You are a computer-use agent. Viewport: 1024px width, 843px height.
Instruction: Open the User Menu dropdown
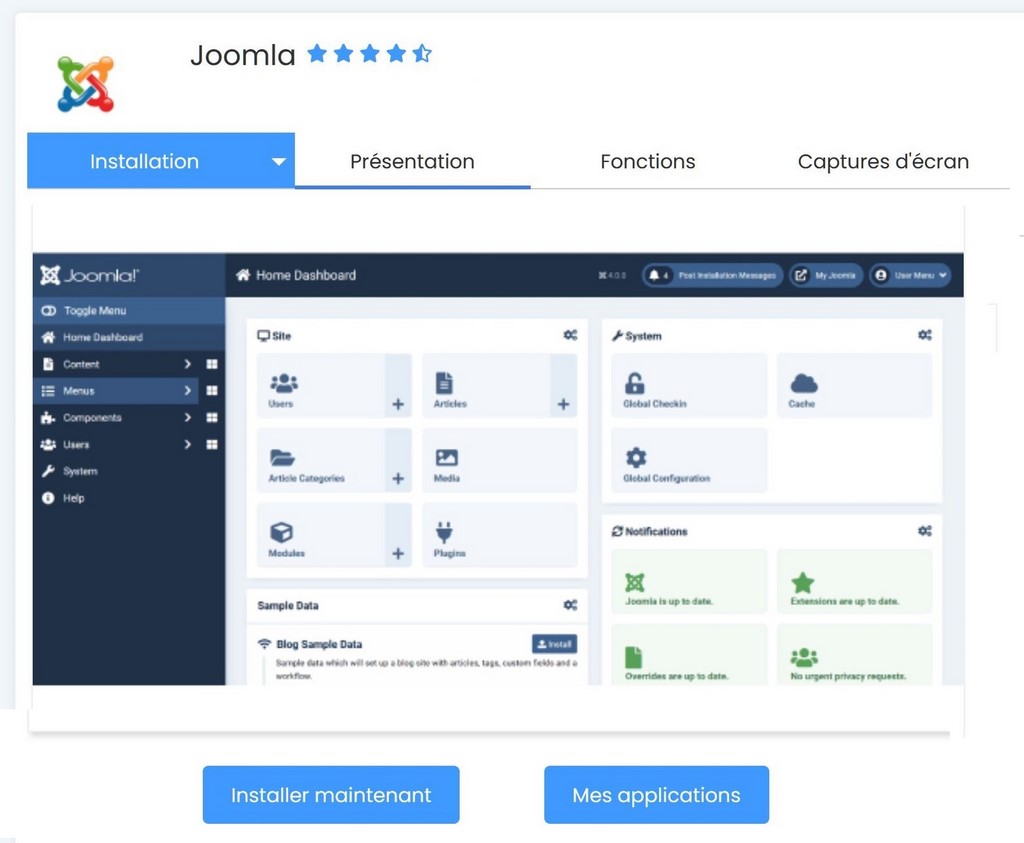tap(909, 275)
